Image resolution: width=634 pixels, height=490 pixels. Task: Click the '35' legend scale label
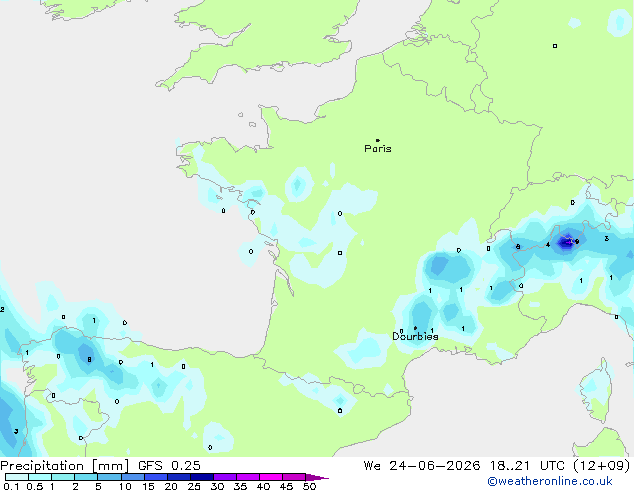click(240, 486)
